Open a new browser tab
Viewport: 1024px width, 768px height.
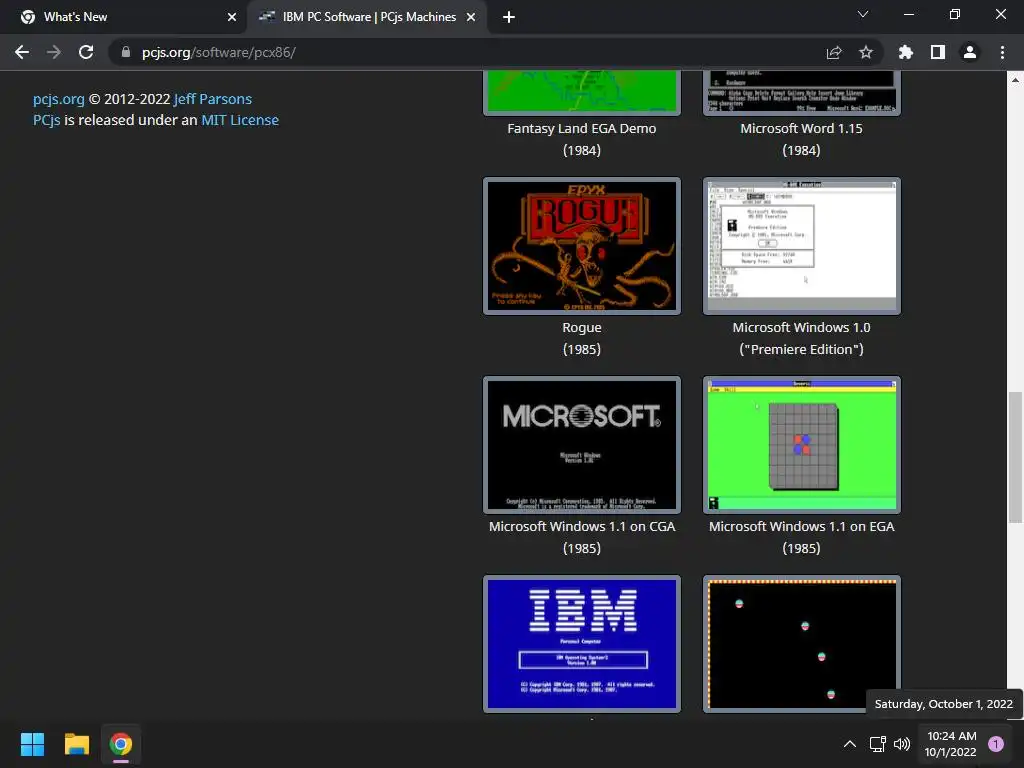point(509,17)
